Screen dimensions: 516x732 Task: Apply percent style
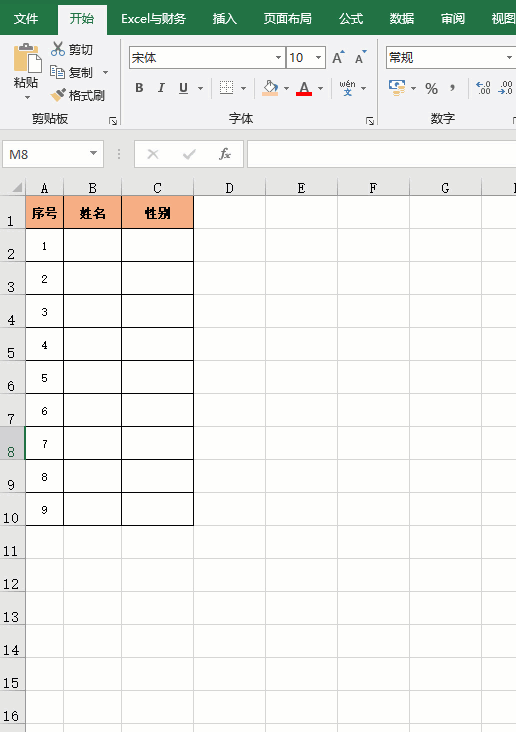tap(431, 88)
